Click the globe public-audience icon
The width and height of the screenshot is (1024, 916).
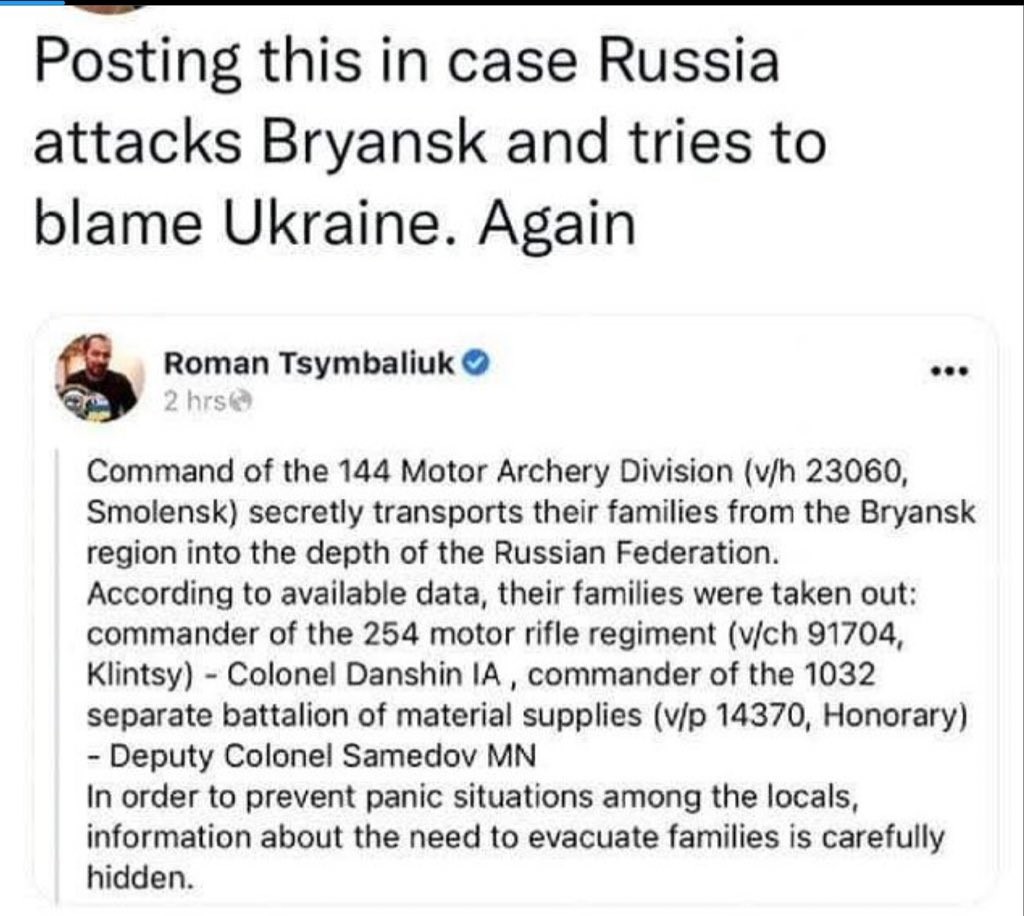coord(235,402)
